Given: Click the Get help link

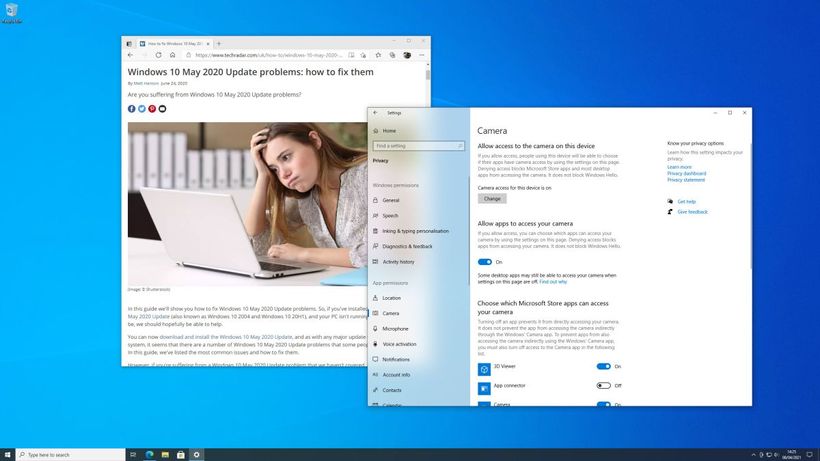Looking at the screenshot, I should click(687, 202).
